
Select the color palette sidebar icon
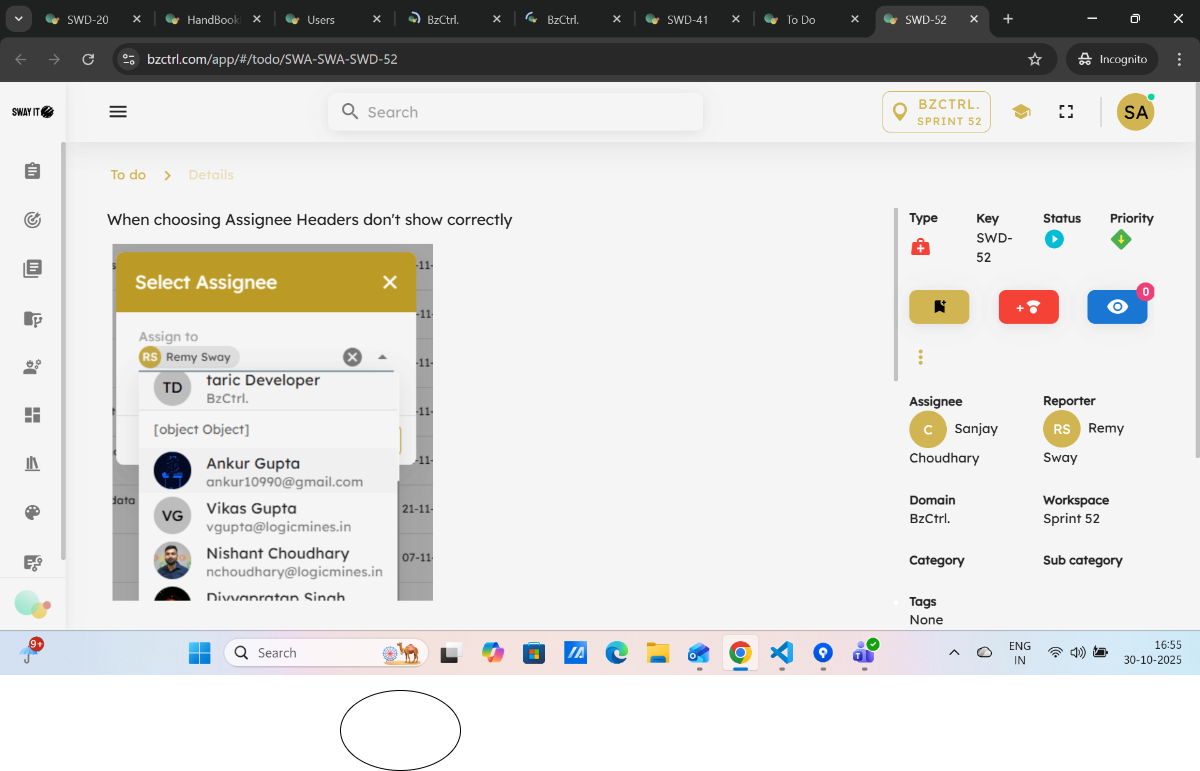pos(32,513)
